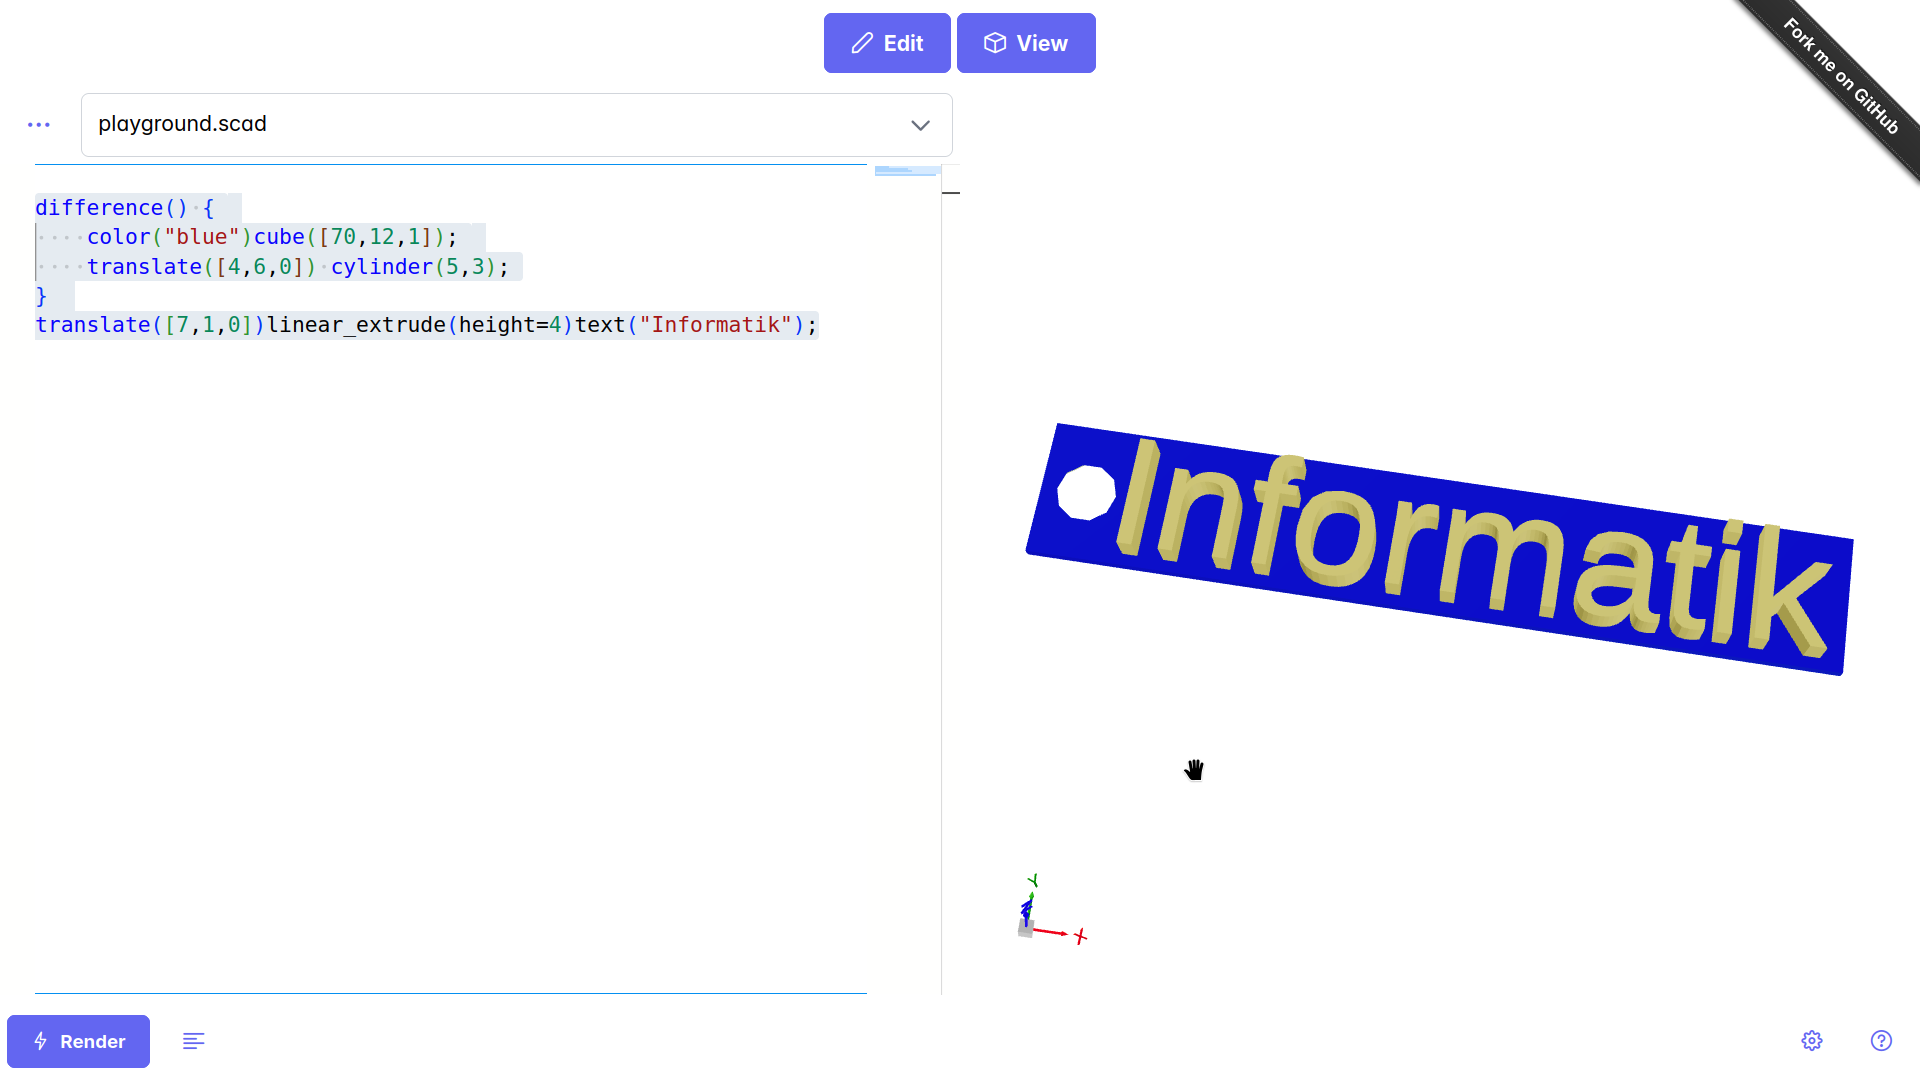
Task: Switch to the cube View mode
Action: [1025, 43]
